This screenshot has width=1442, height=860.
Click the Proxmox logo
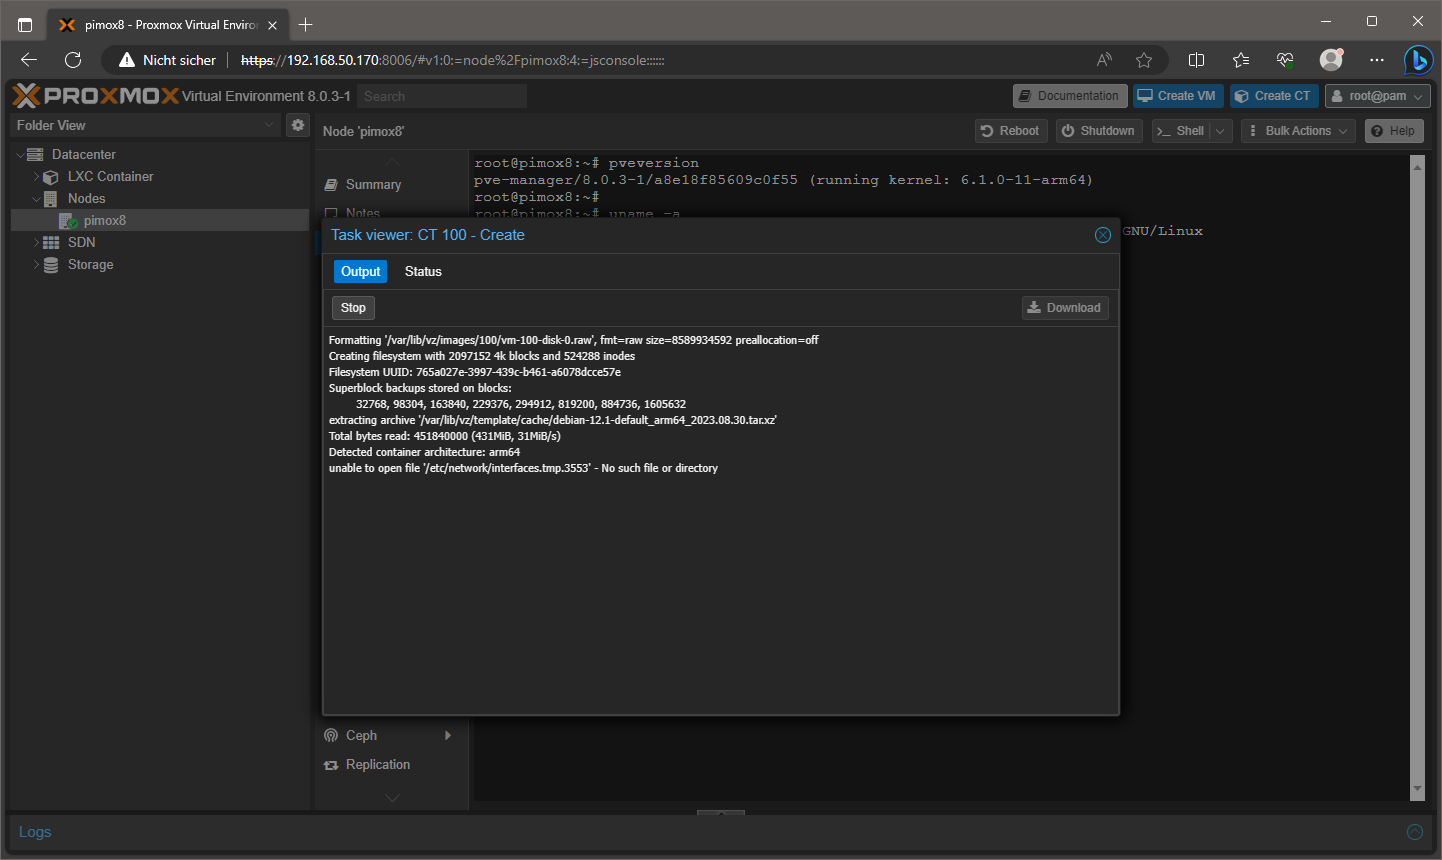point(96,96)
